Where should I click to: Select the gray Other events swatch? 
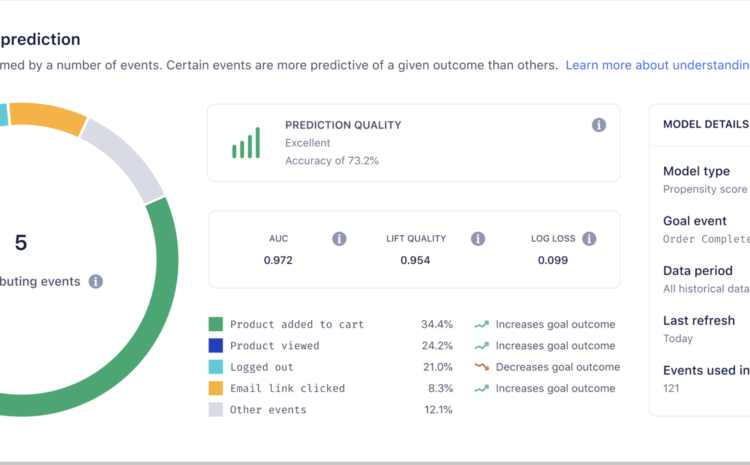click(216, 410)
